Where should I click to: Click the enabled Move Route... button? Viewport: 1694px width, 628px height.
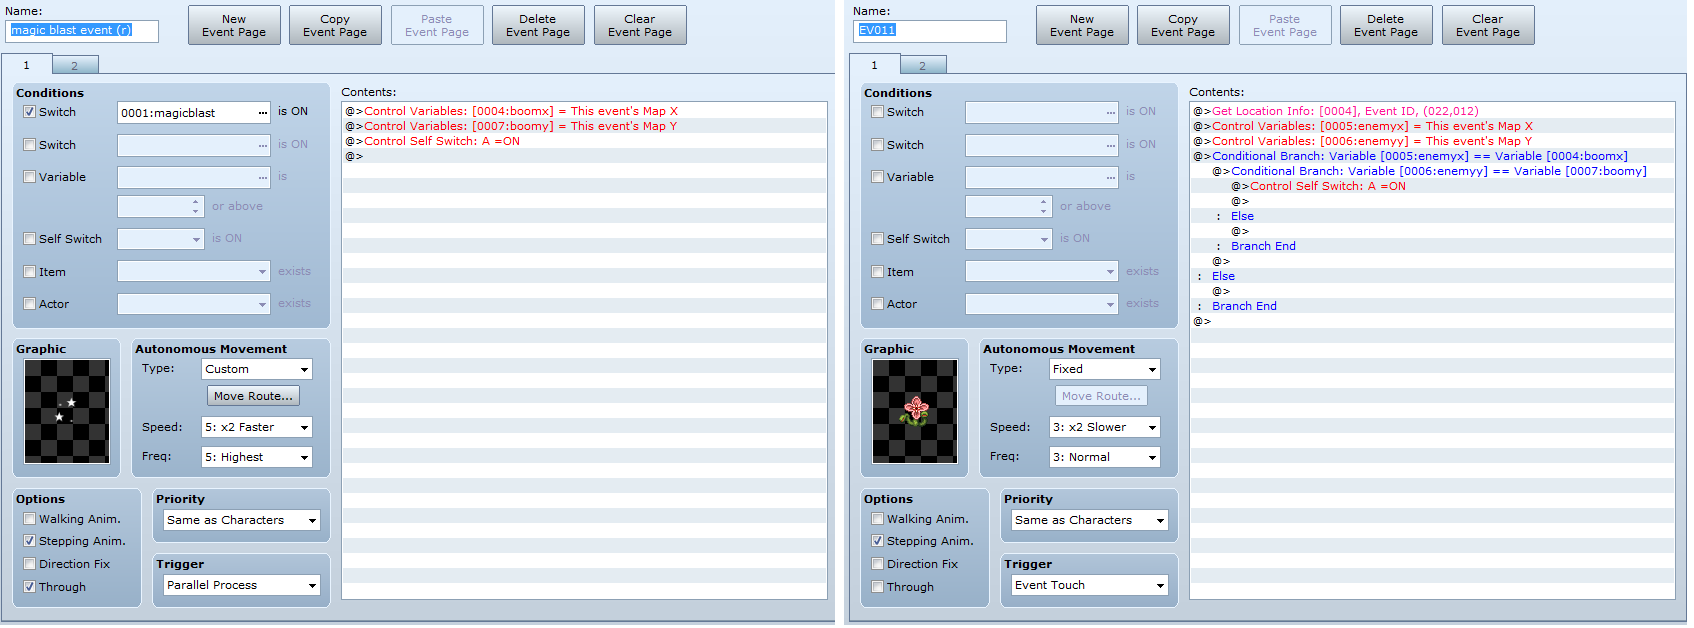click(253, 396)
